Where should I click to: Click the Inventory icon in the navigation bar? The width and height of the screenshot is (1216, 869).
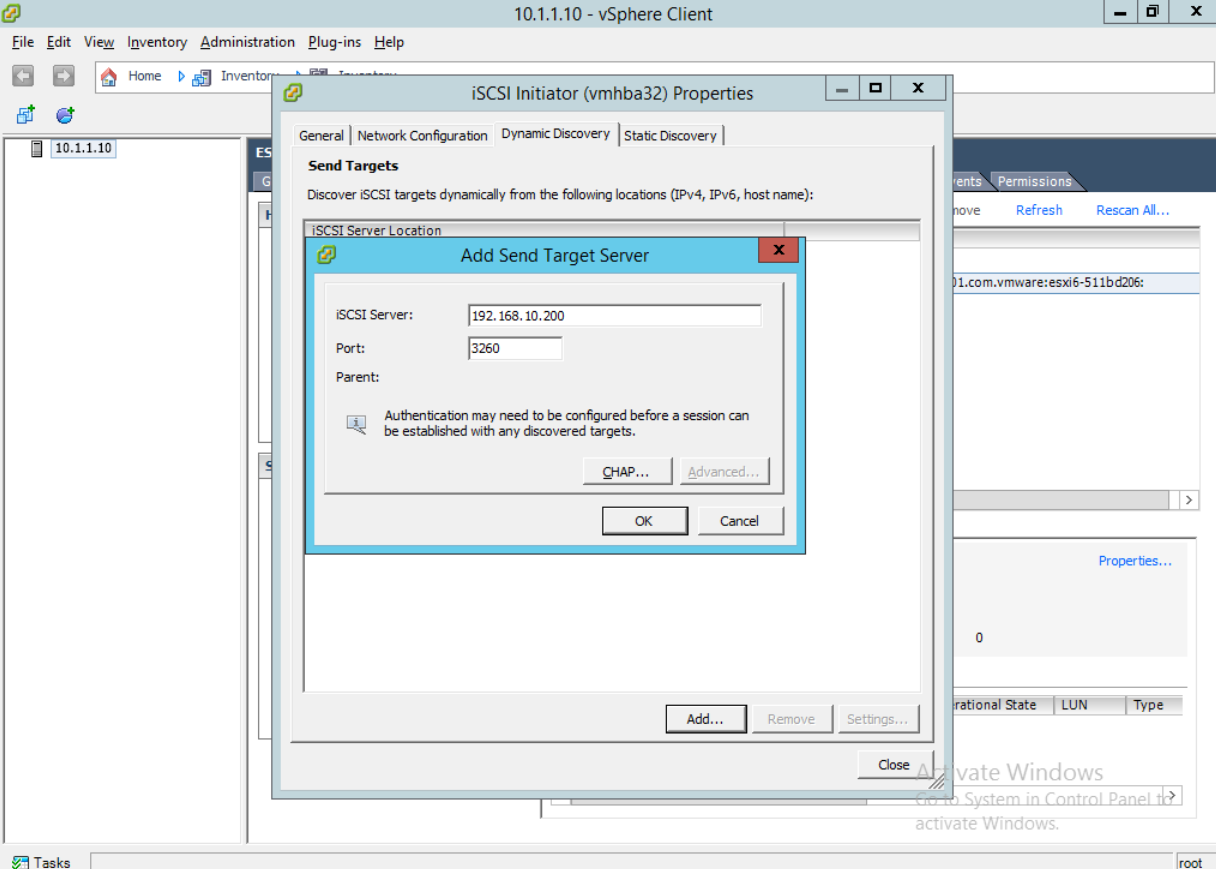[201, 75]
